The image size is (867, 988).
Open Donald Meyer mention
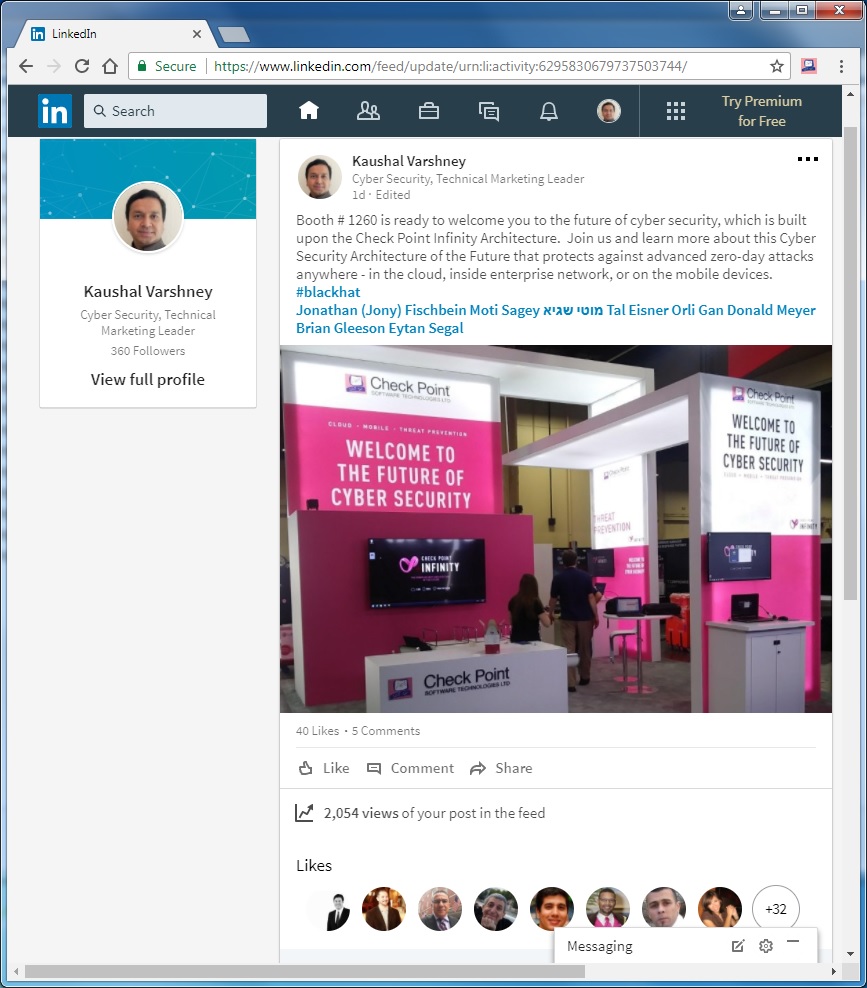tap(771, 310)
